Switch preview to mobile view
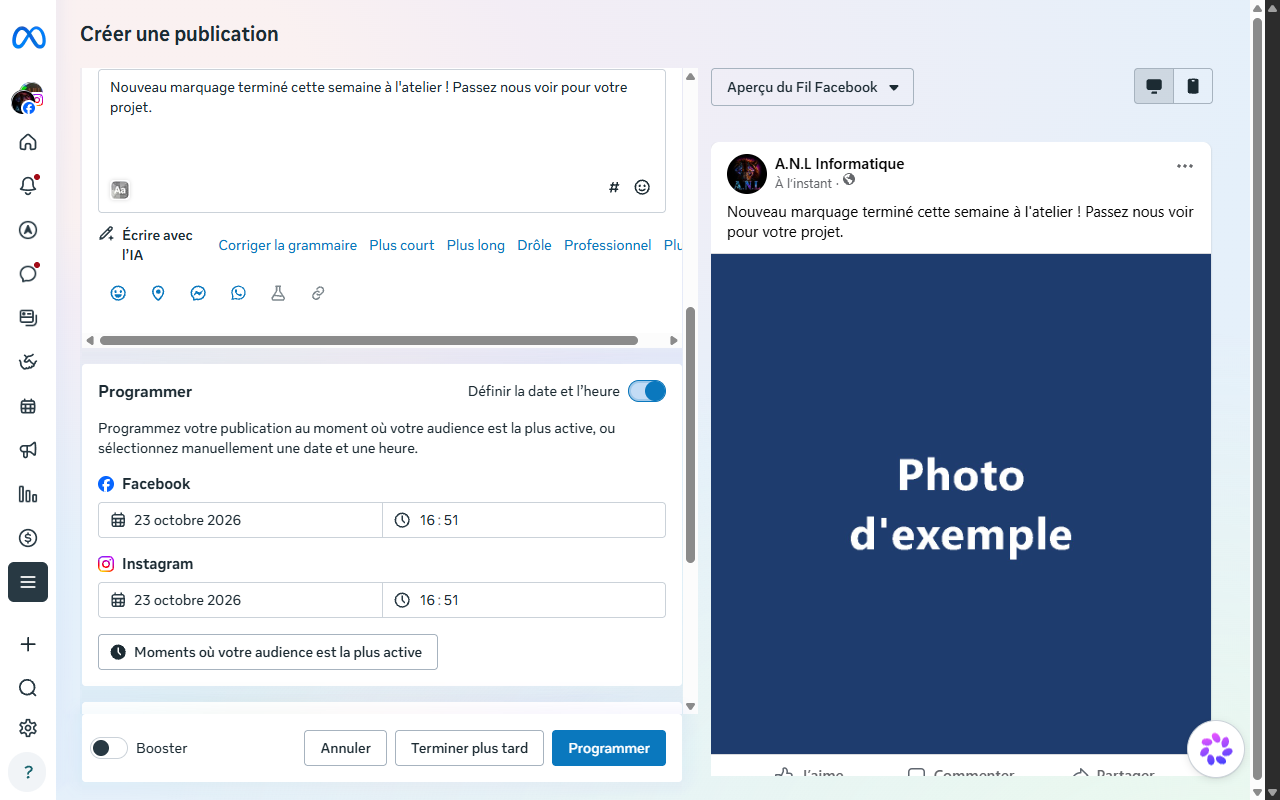The height and width of the screenshot is (800, 1280). tap(1193, 87)
